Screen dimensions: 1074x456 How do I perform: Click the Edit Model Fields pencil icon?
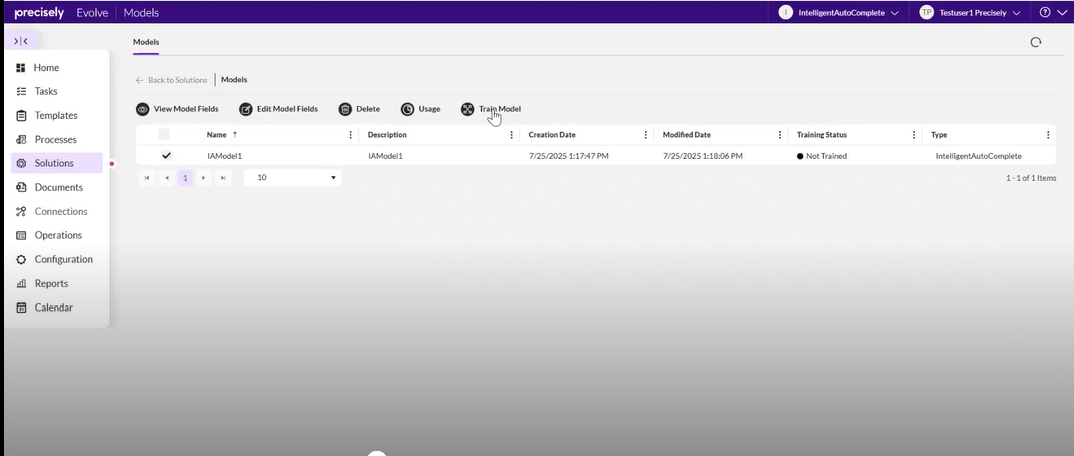coord(246,110)
